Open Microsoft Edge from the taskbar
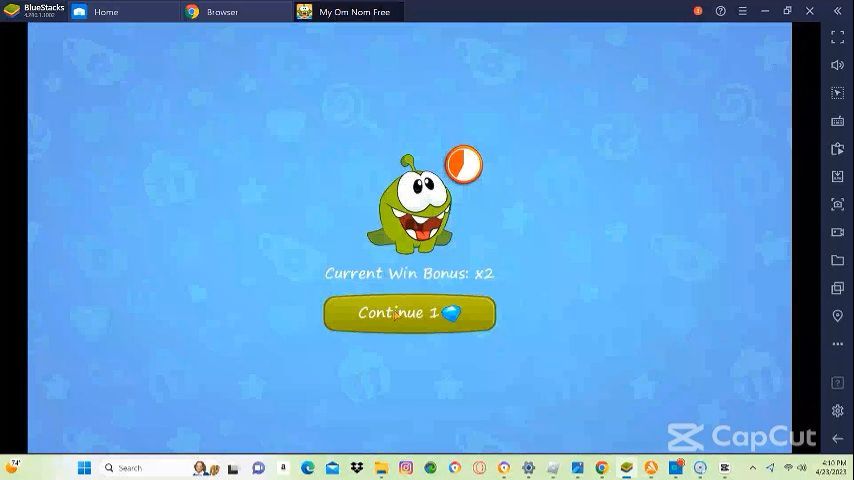The width and height of the screenshot is (854, 480). pos(308,467)
